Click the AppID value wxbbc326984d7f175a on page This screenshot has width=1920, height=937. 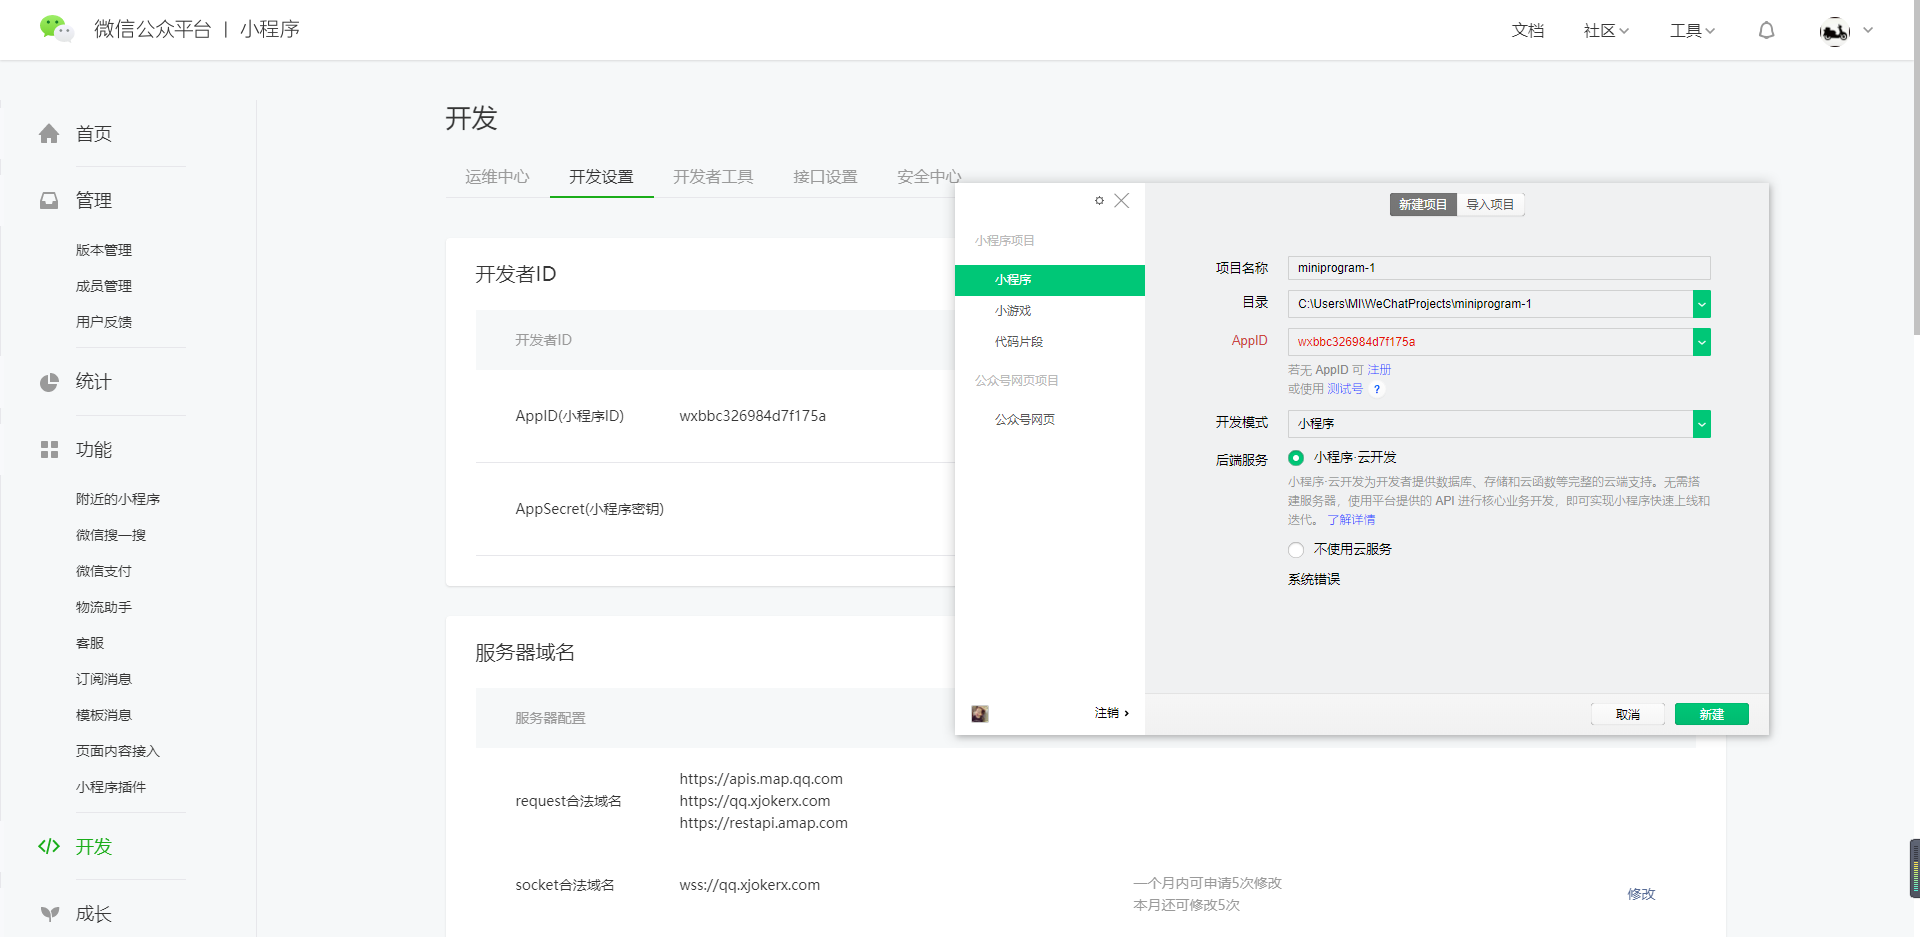pos(753,416)
